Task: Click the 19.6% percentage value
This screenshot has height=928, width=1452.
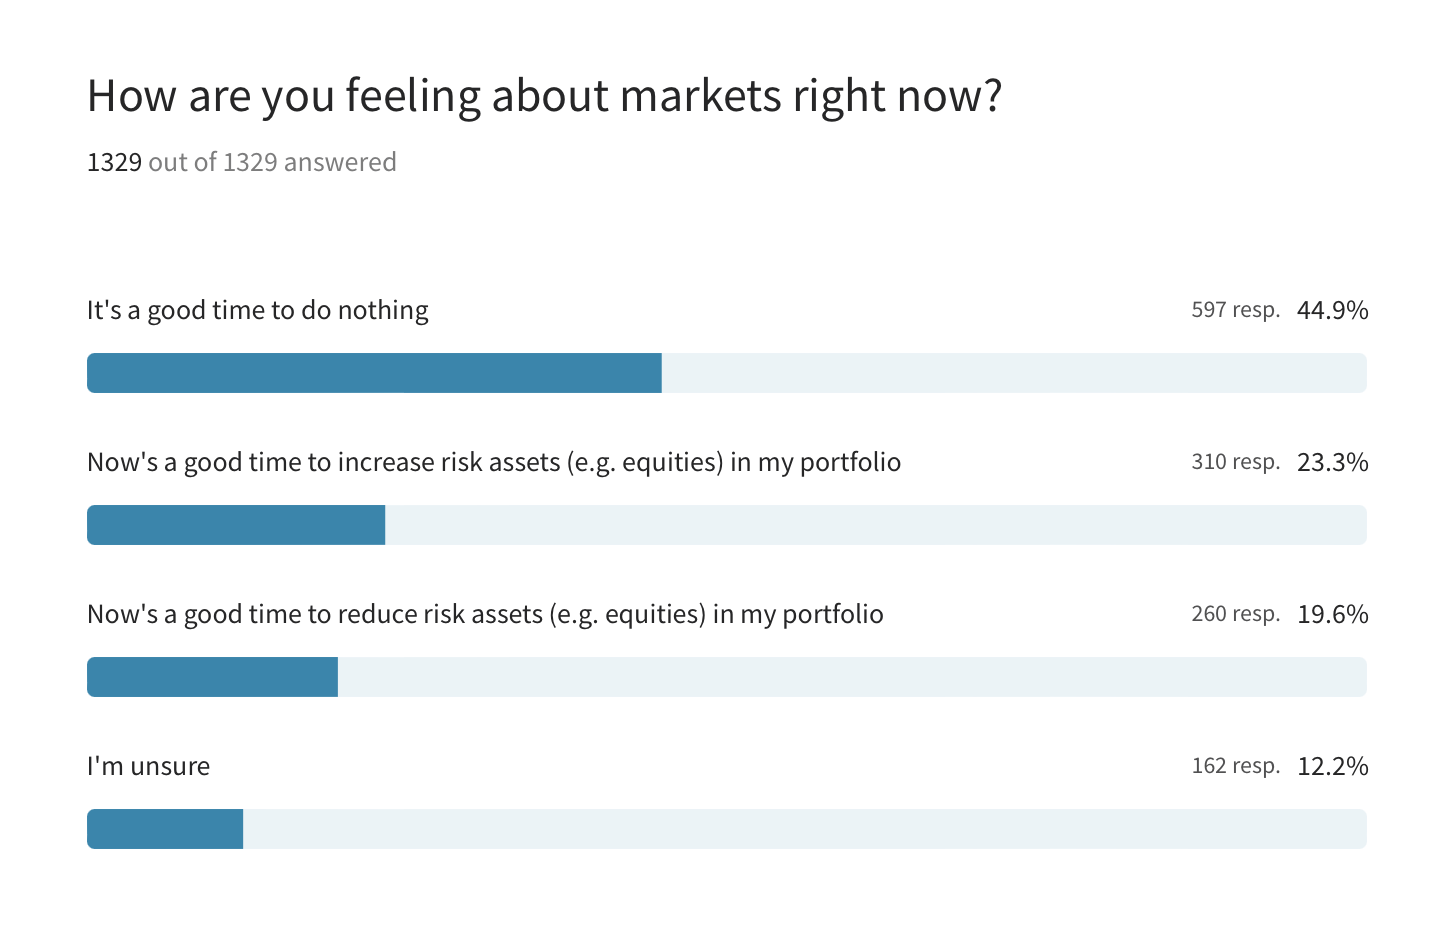Action: [x=1332, y=614]
